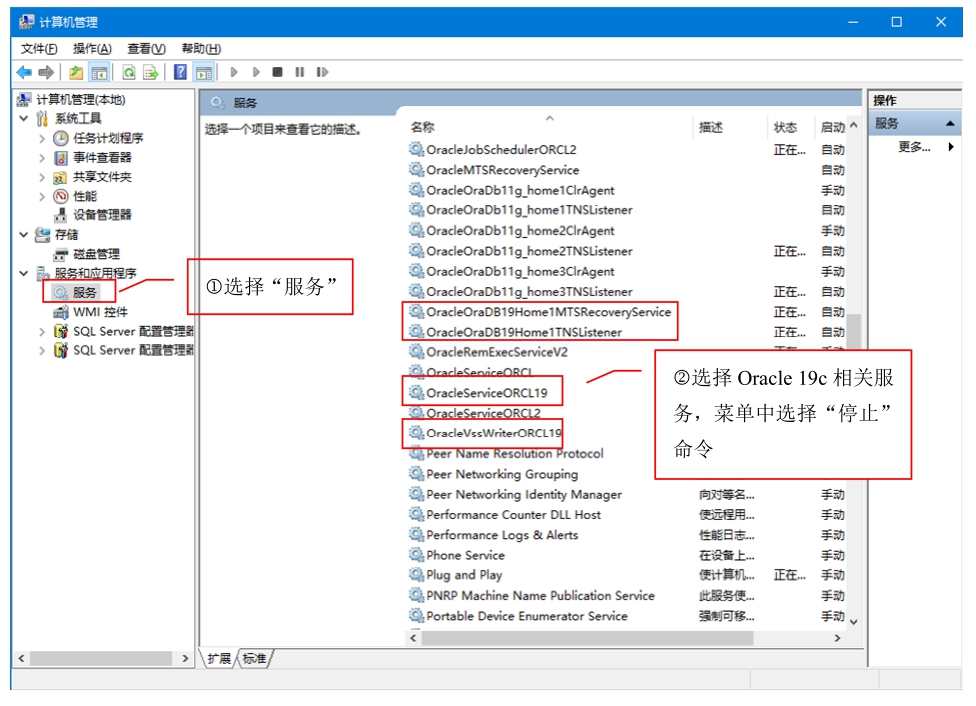Select the Peer Networking Grouping service
This screenshot has width=976, height=706.
(502, 474)
